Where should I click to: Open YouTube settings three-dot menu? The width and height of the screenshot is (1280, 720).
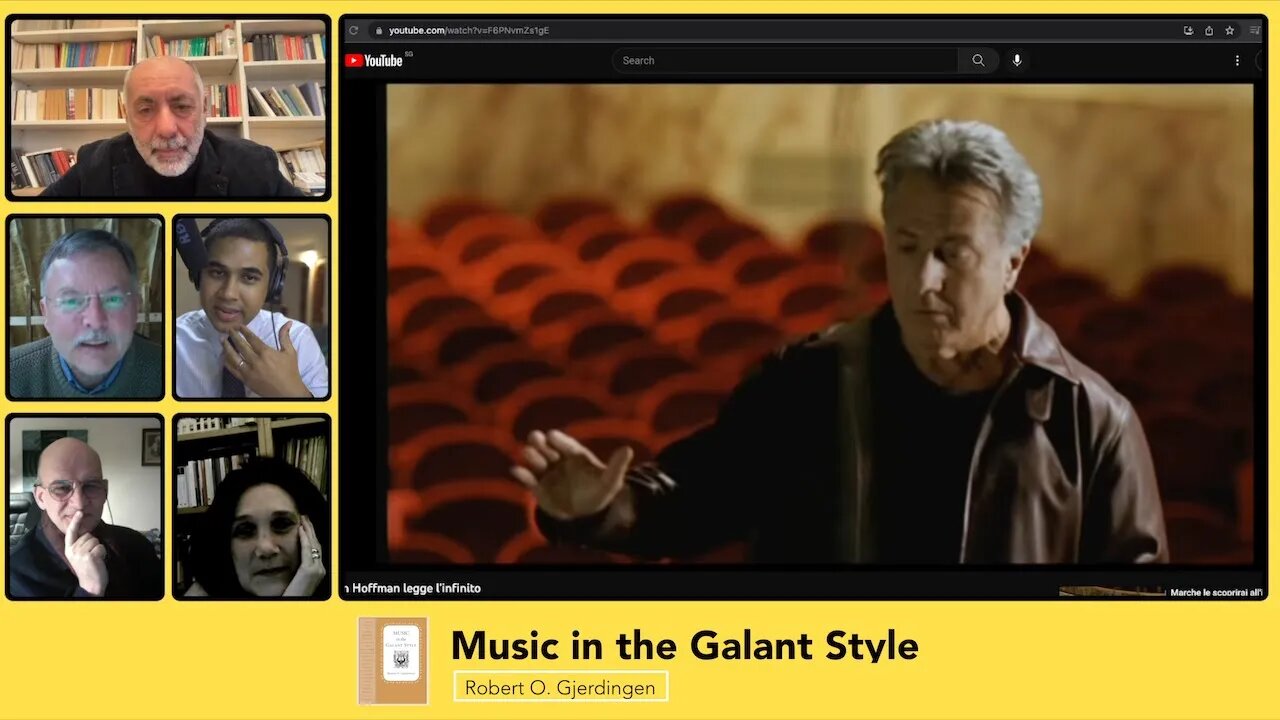pyautogui.click(x=1237, y=60)
